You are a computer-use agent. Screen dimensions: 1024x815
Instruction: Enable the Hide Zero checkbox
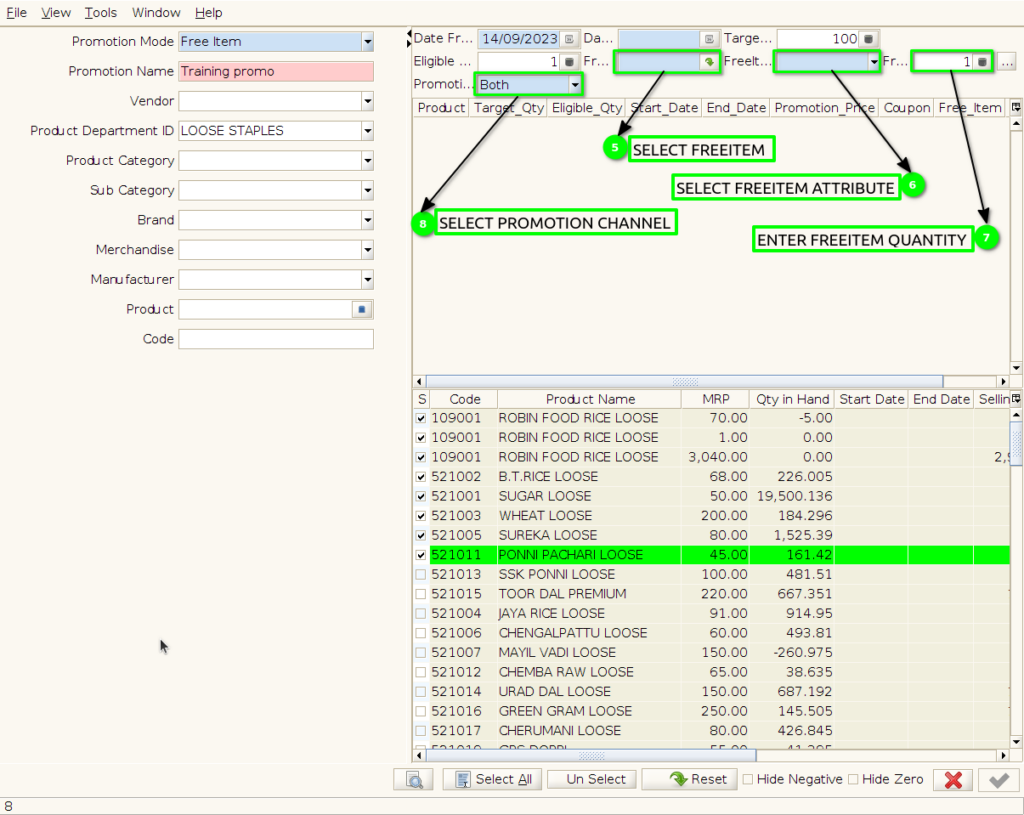coord(854,779)
